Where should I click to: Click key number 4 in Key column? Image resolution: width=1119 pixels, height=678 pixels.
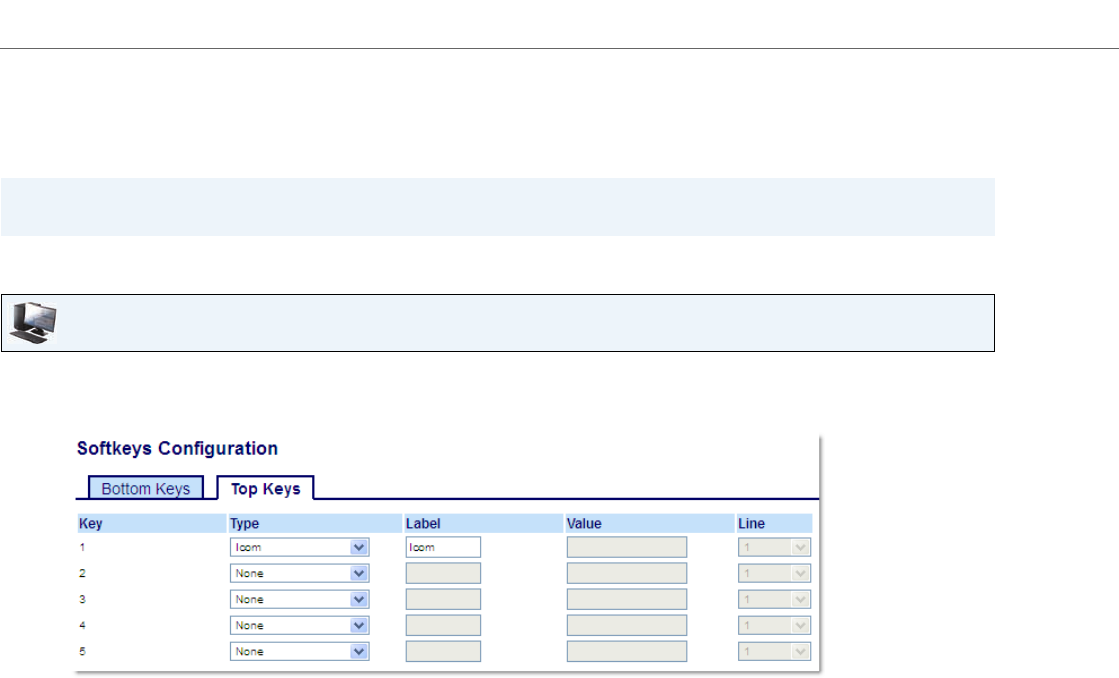(x=82, y=625)
